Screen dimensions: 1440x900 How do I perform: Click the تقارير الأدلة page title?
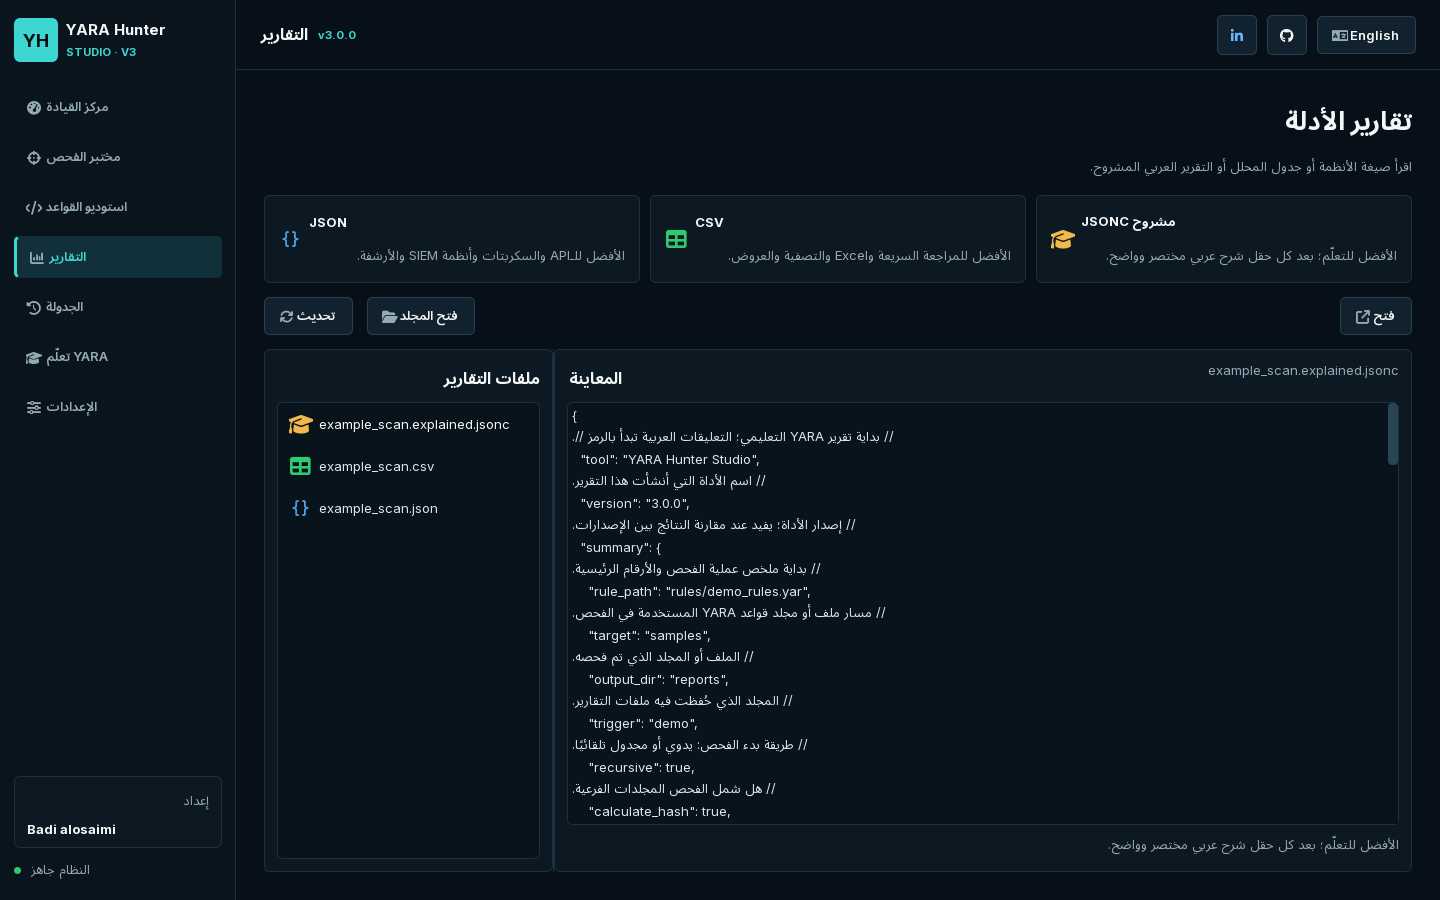[x=1348, y=121]
